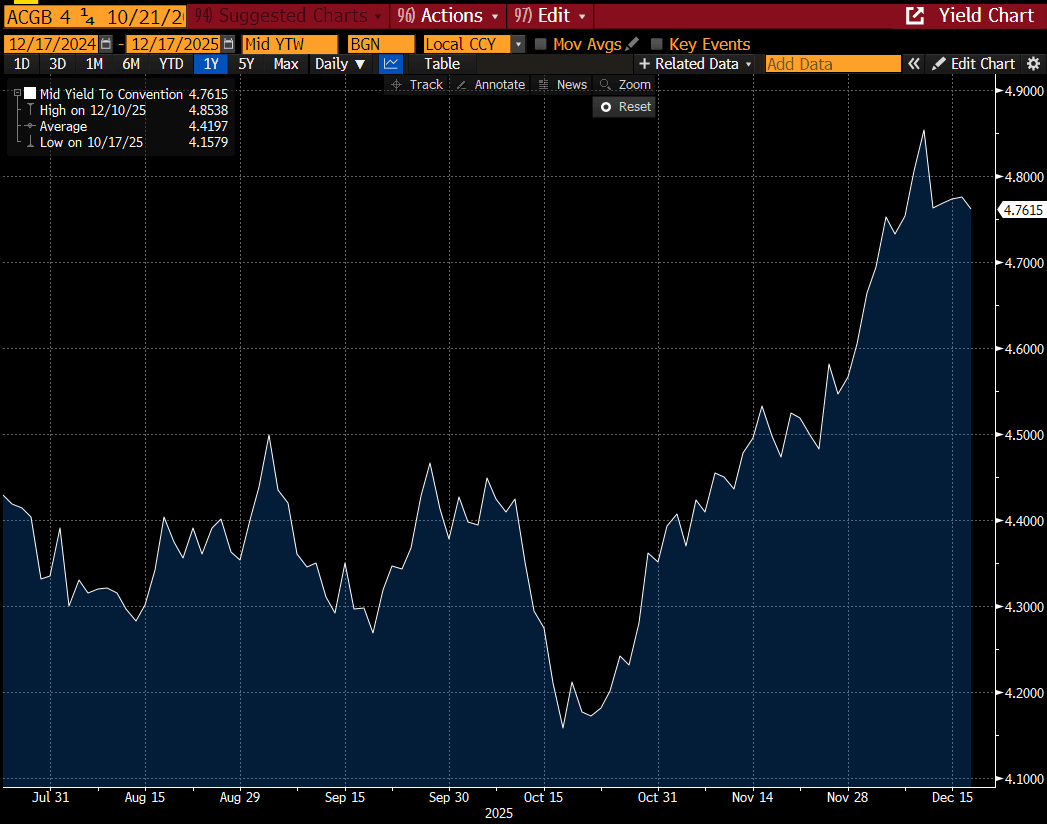Collapse the Mid Yield legend tree
The width and height of the screenshot is (1047, 824).
(17, 94)
